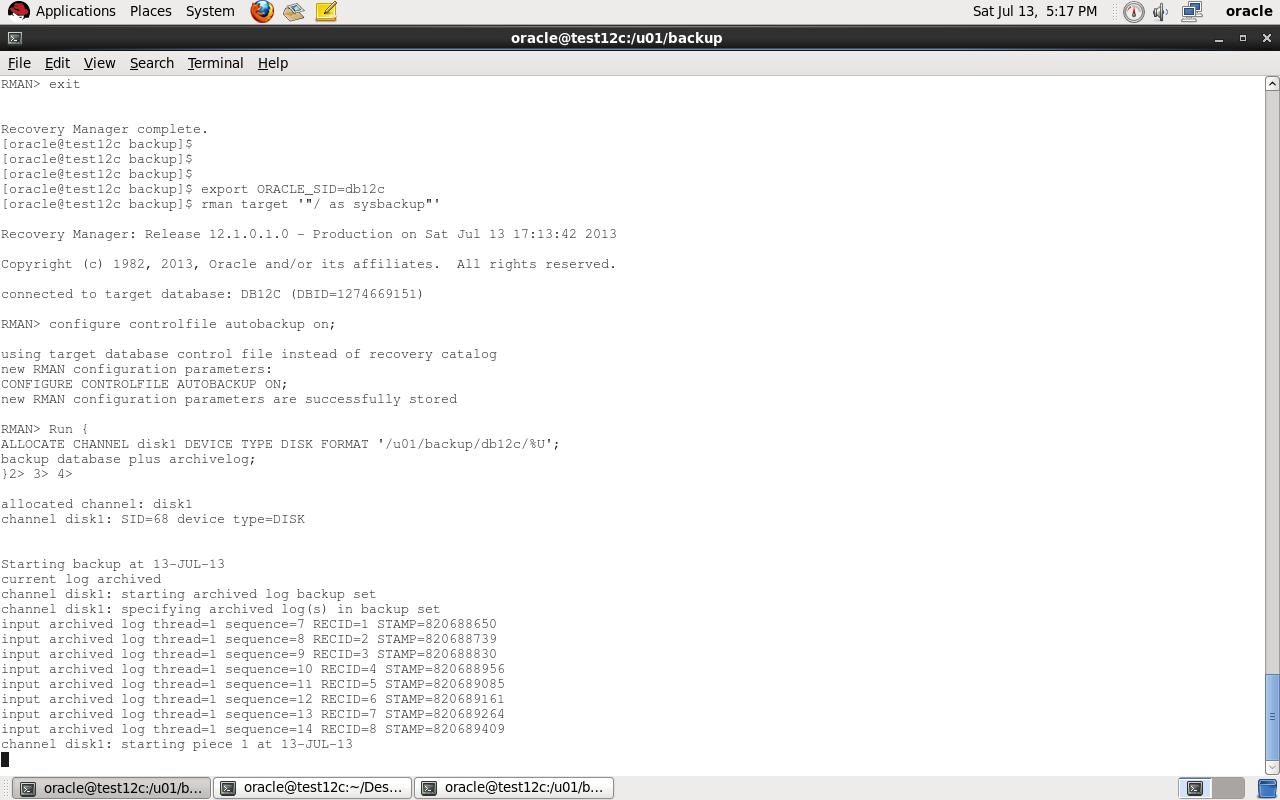Screen dimensions: 1280x800
Task: Open the Places menu
Action: coord(150,11)
